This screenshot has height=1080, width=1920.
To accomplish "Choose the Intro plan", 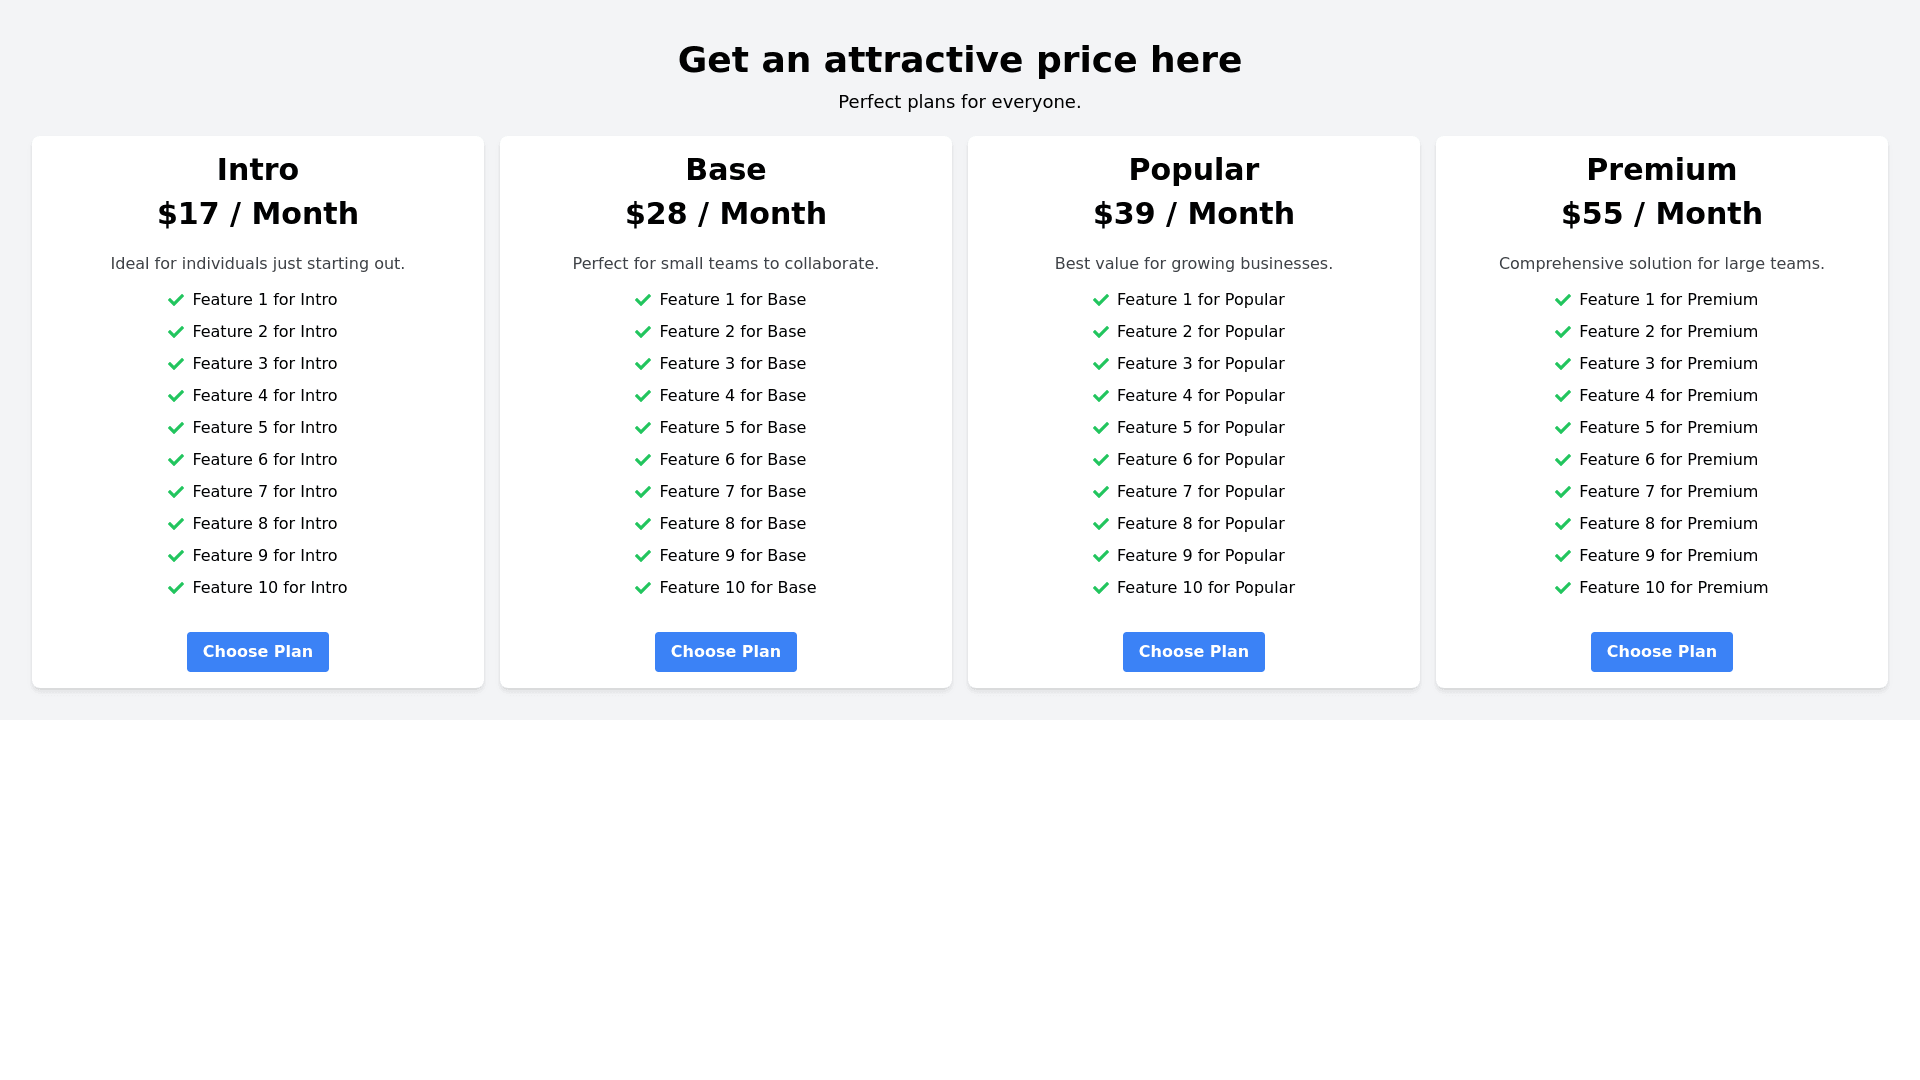I will click(x=258, y=652).
